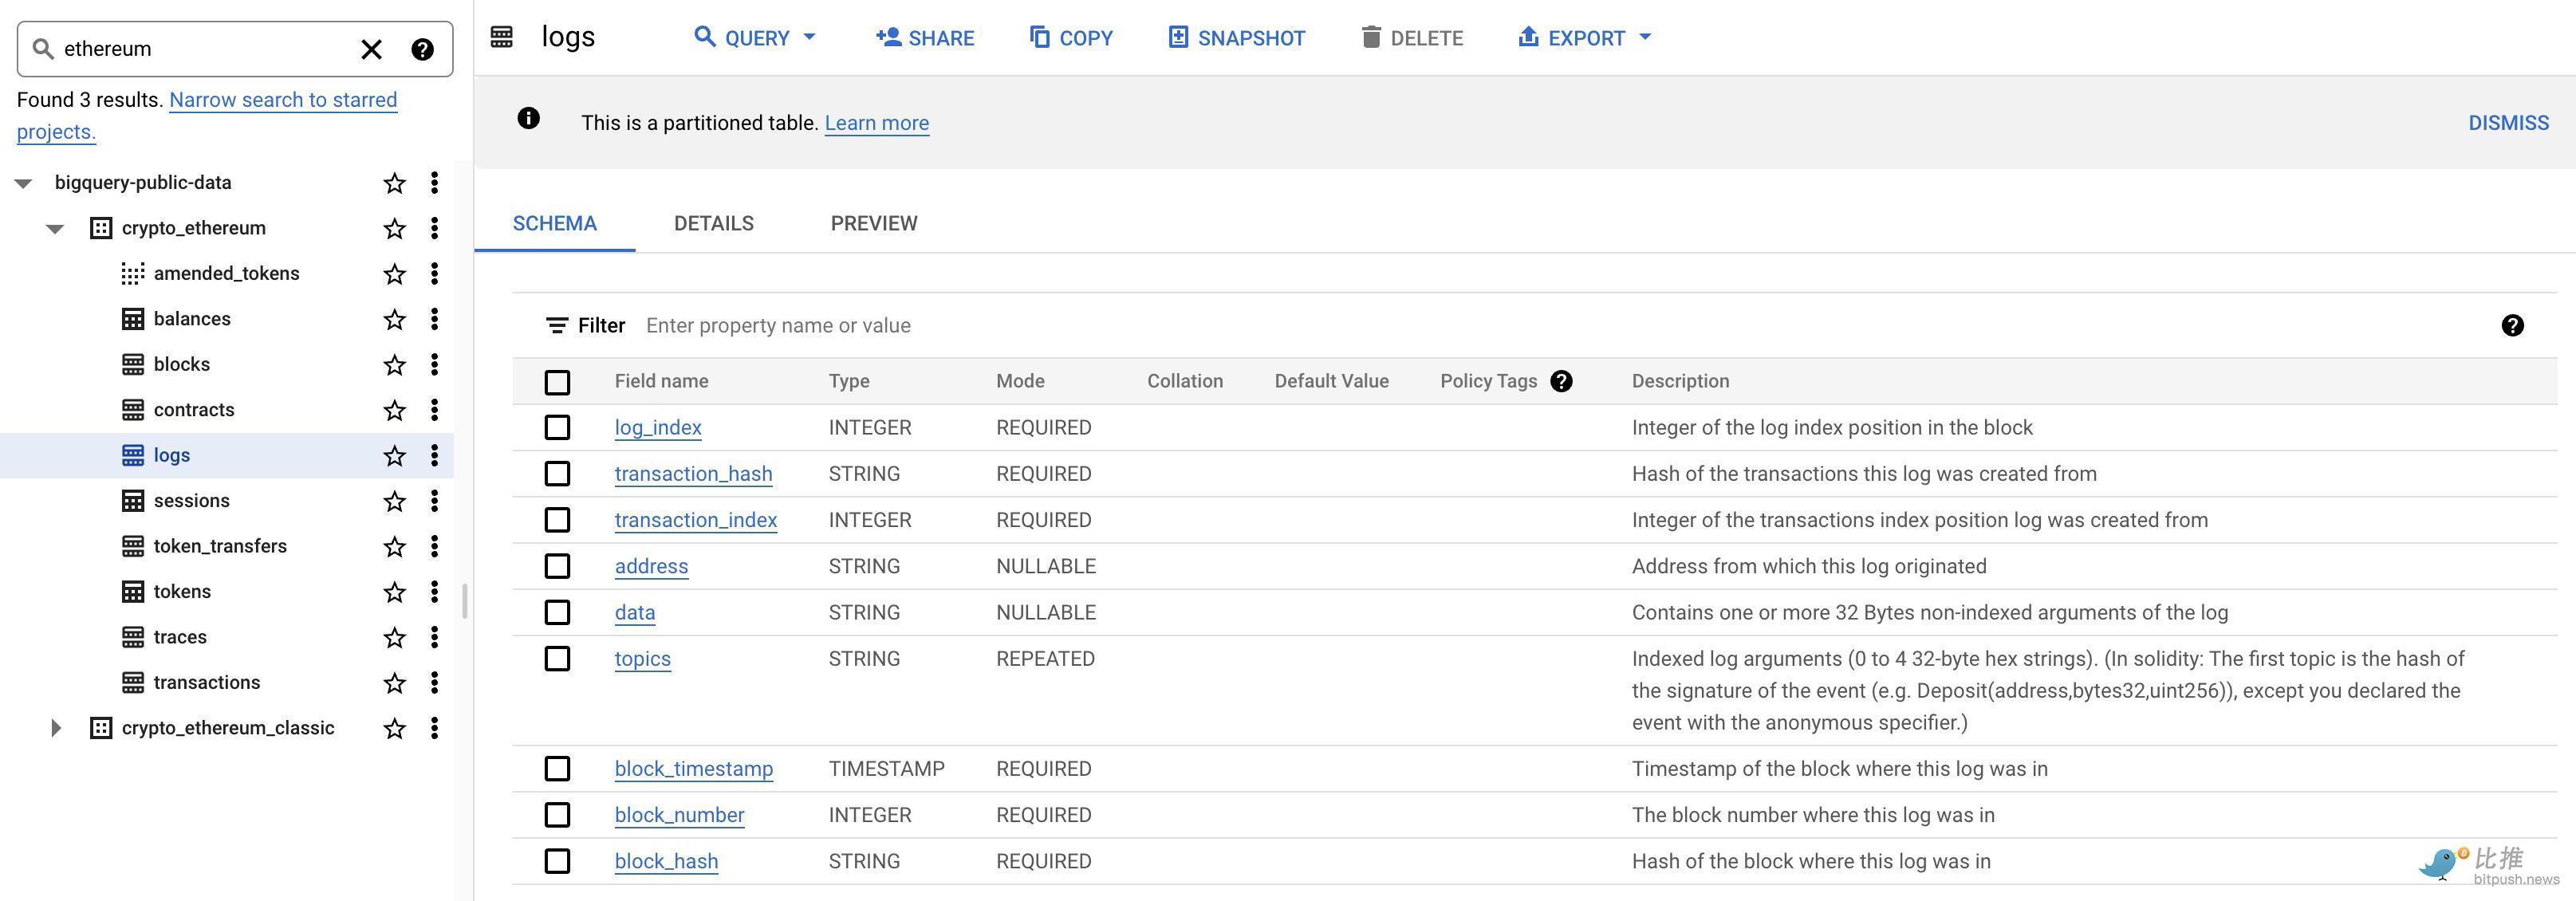Screen dimensions: 2576x901
Task: Open more options for blocks table
Action: tap(434, 365)
